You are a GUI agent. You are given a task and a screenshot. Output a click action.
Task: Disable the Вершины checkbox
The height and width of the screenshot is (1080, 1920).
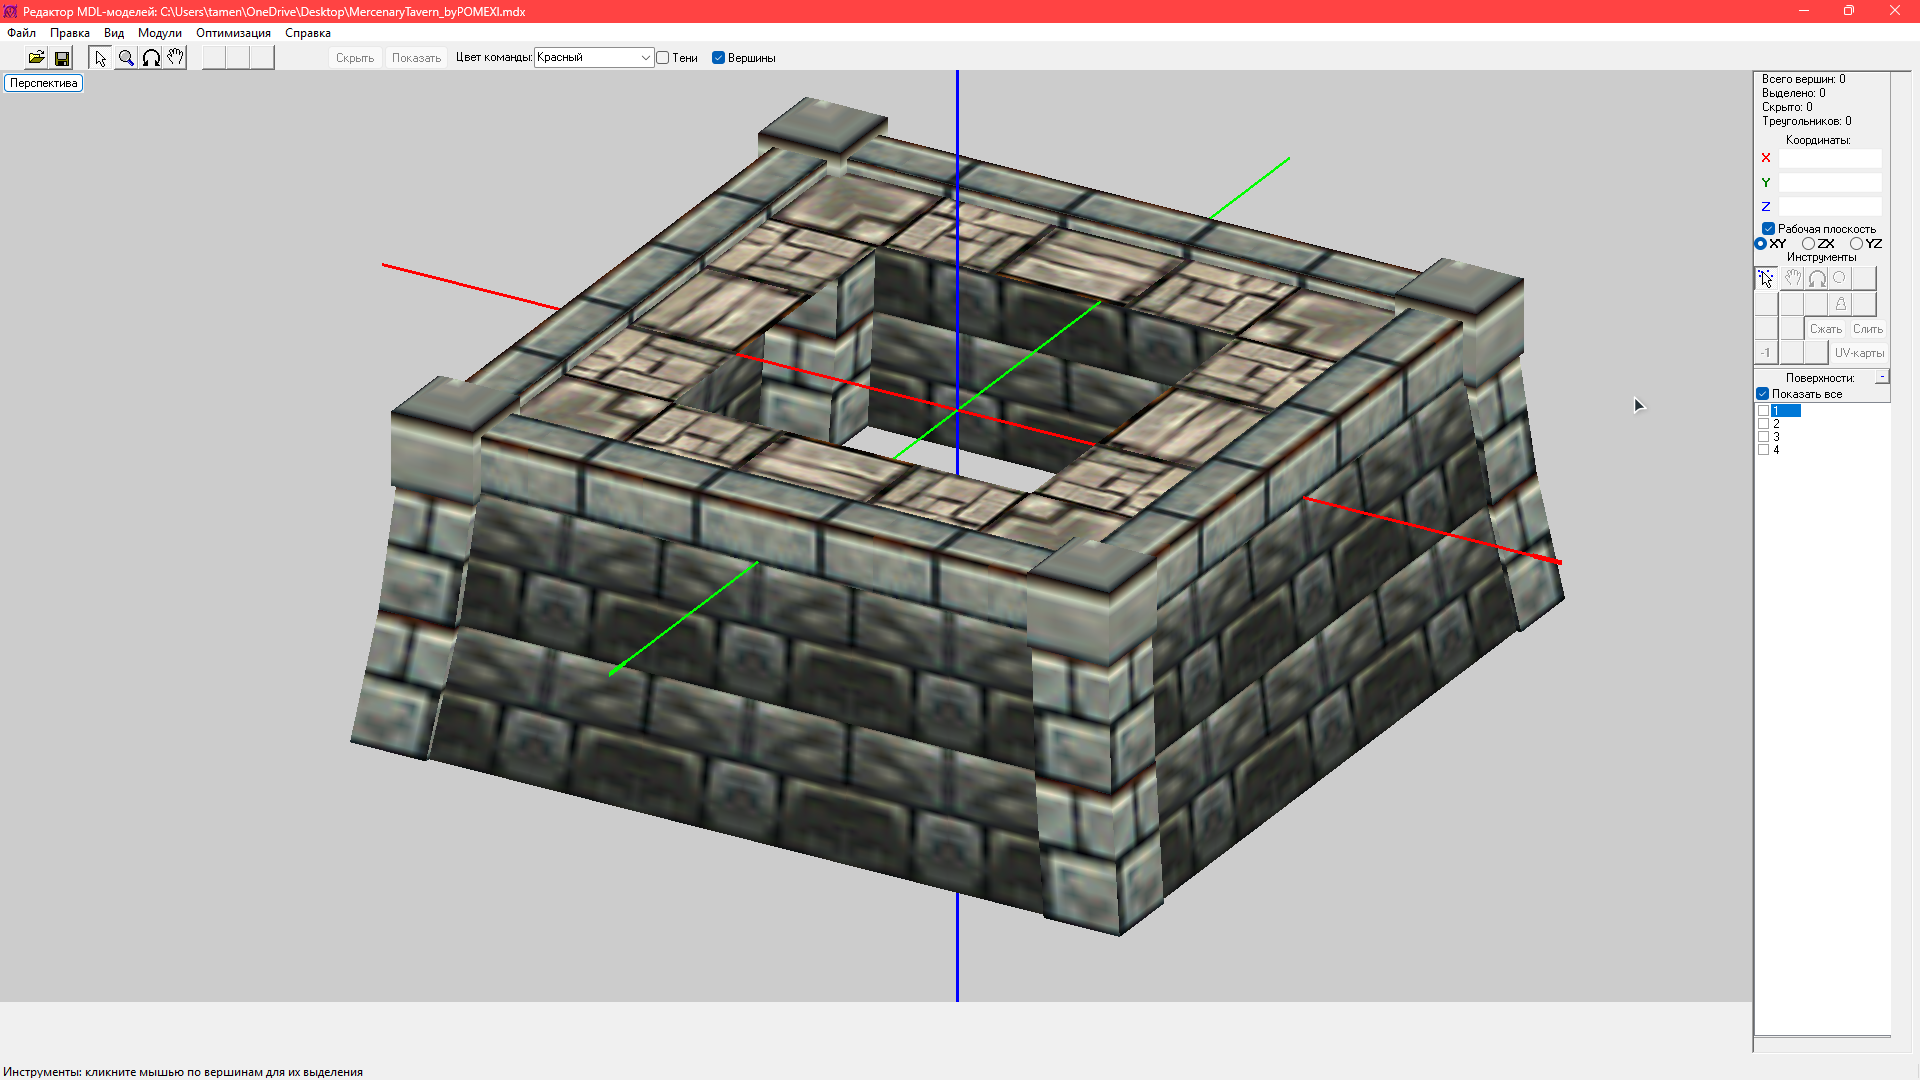click(x=718, y=58)
